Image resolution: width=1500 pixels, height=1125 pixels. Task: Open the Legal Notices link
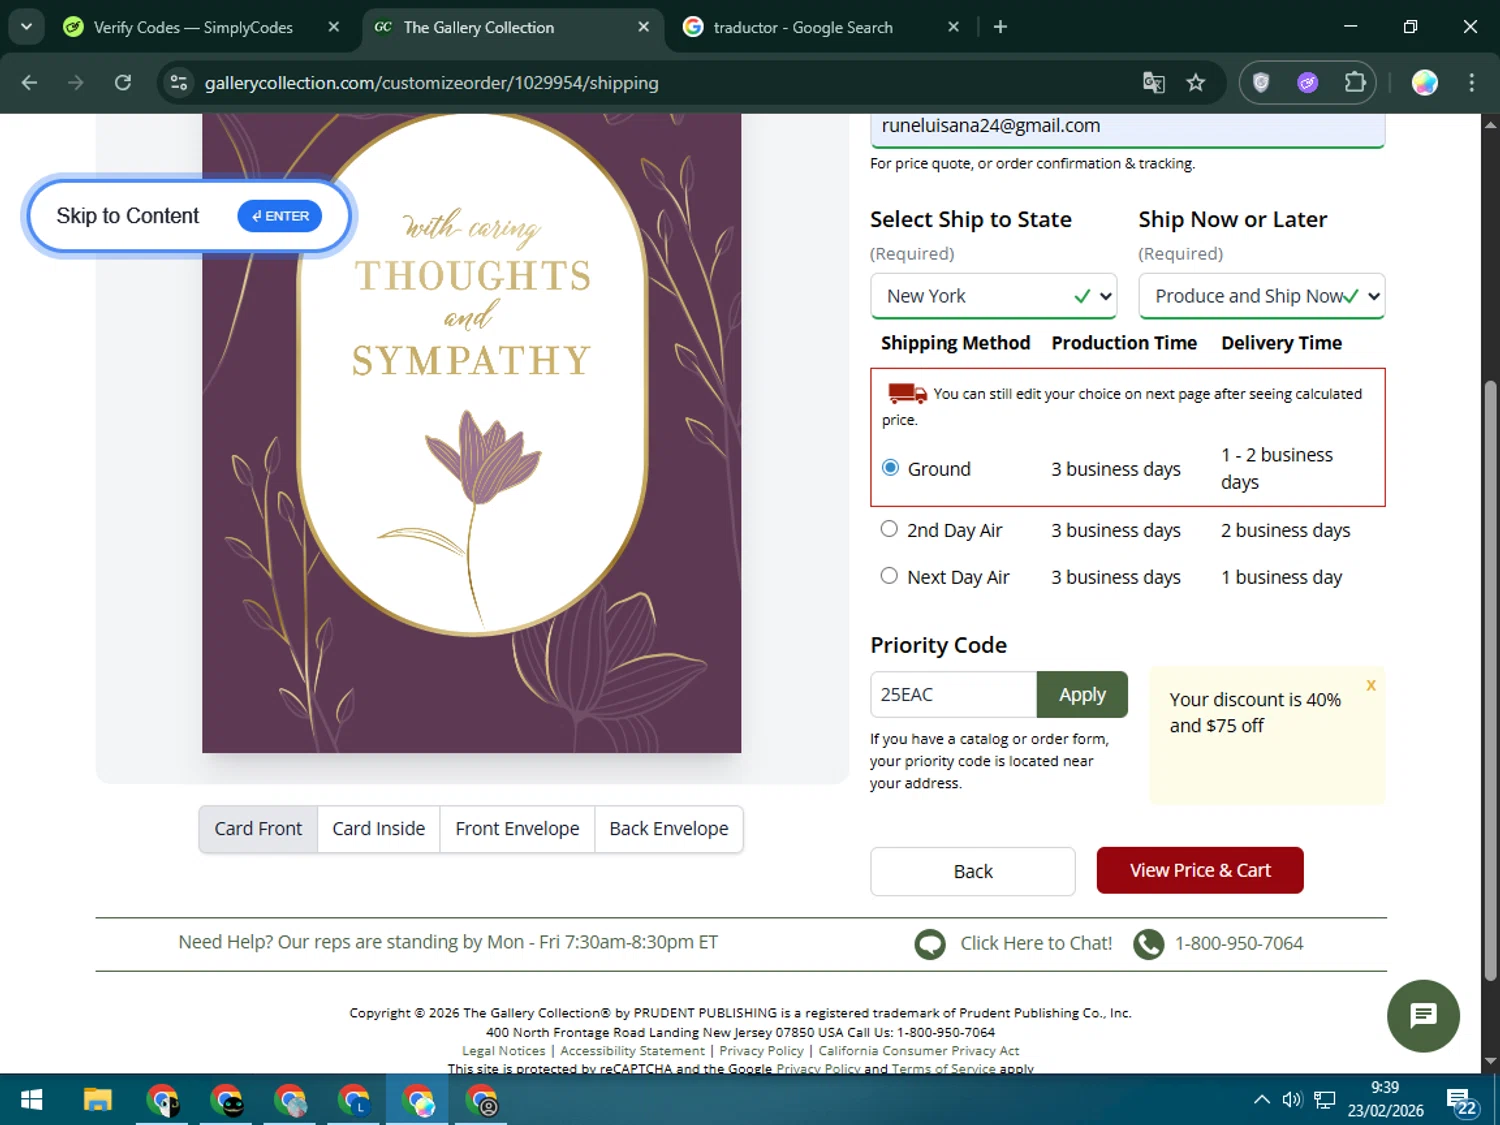[x=504, y=1051]
